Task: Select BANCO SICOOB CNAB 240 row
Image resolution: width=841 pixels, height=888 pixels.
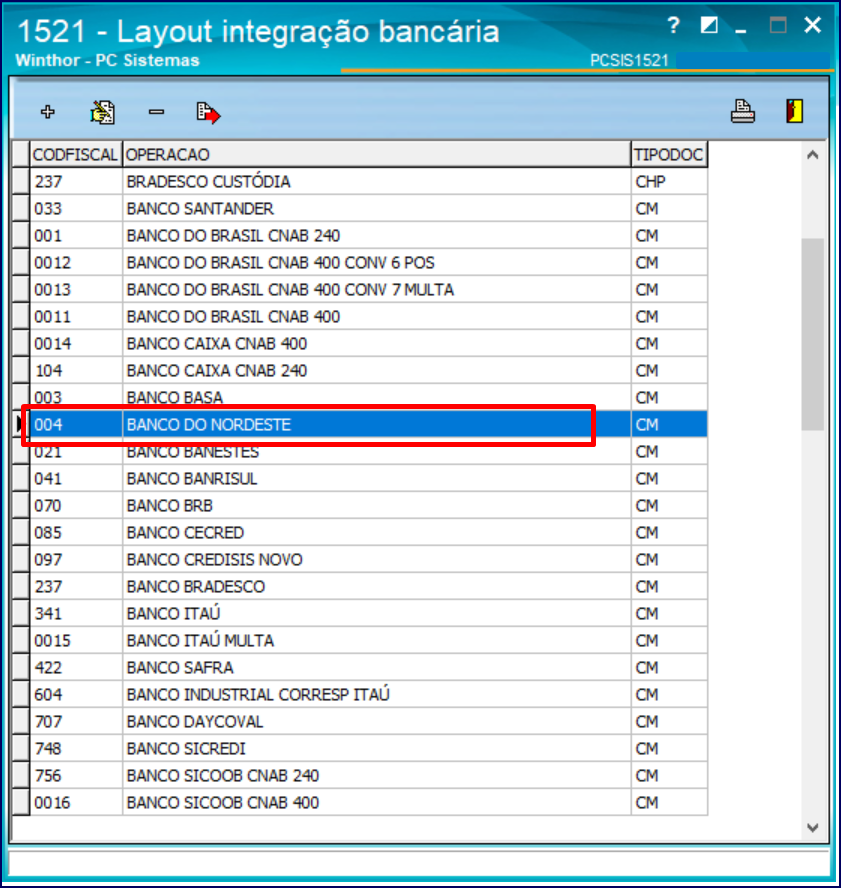Action: (360, 776)
